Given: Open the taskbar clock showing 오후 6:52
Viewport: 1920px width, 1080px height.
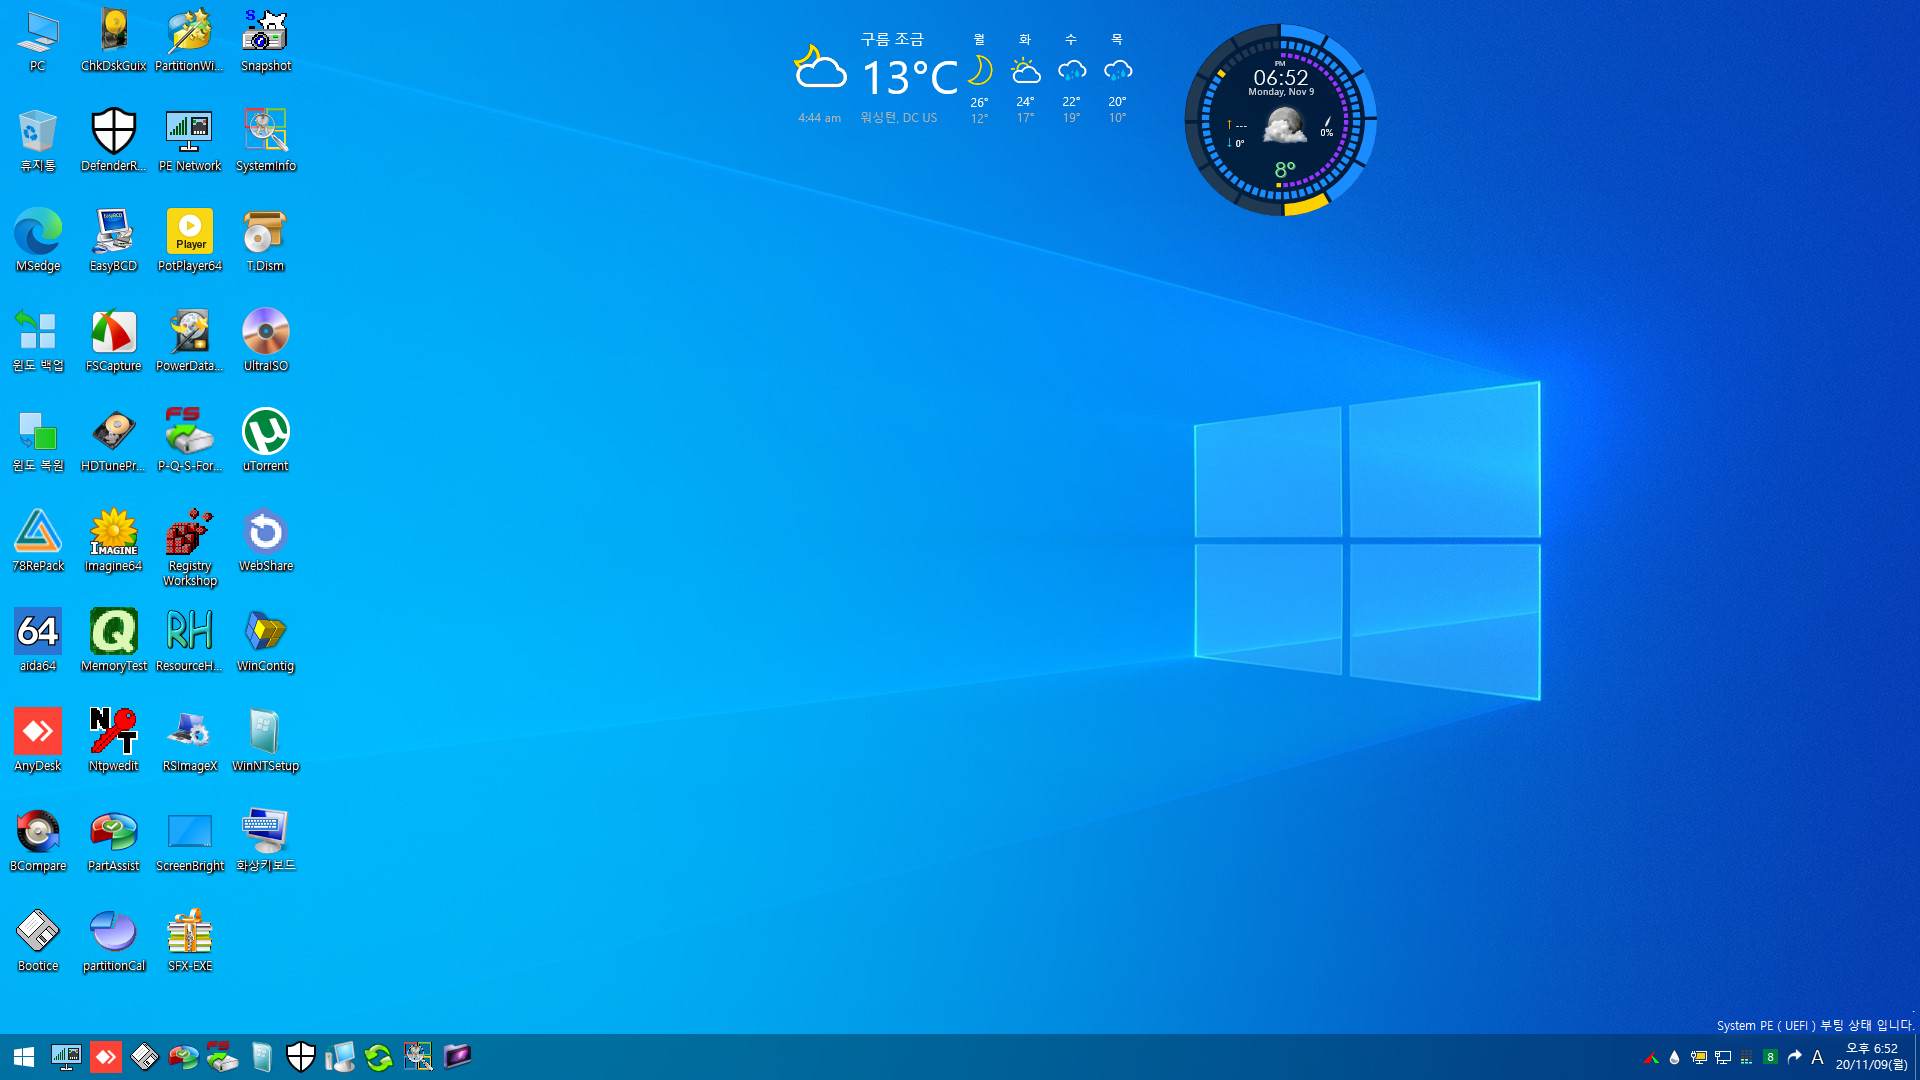Looking at the screenshot, I should 1871,1057.
